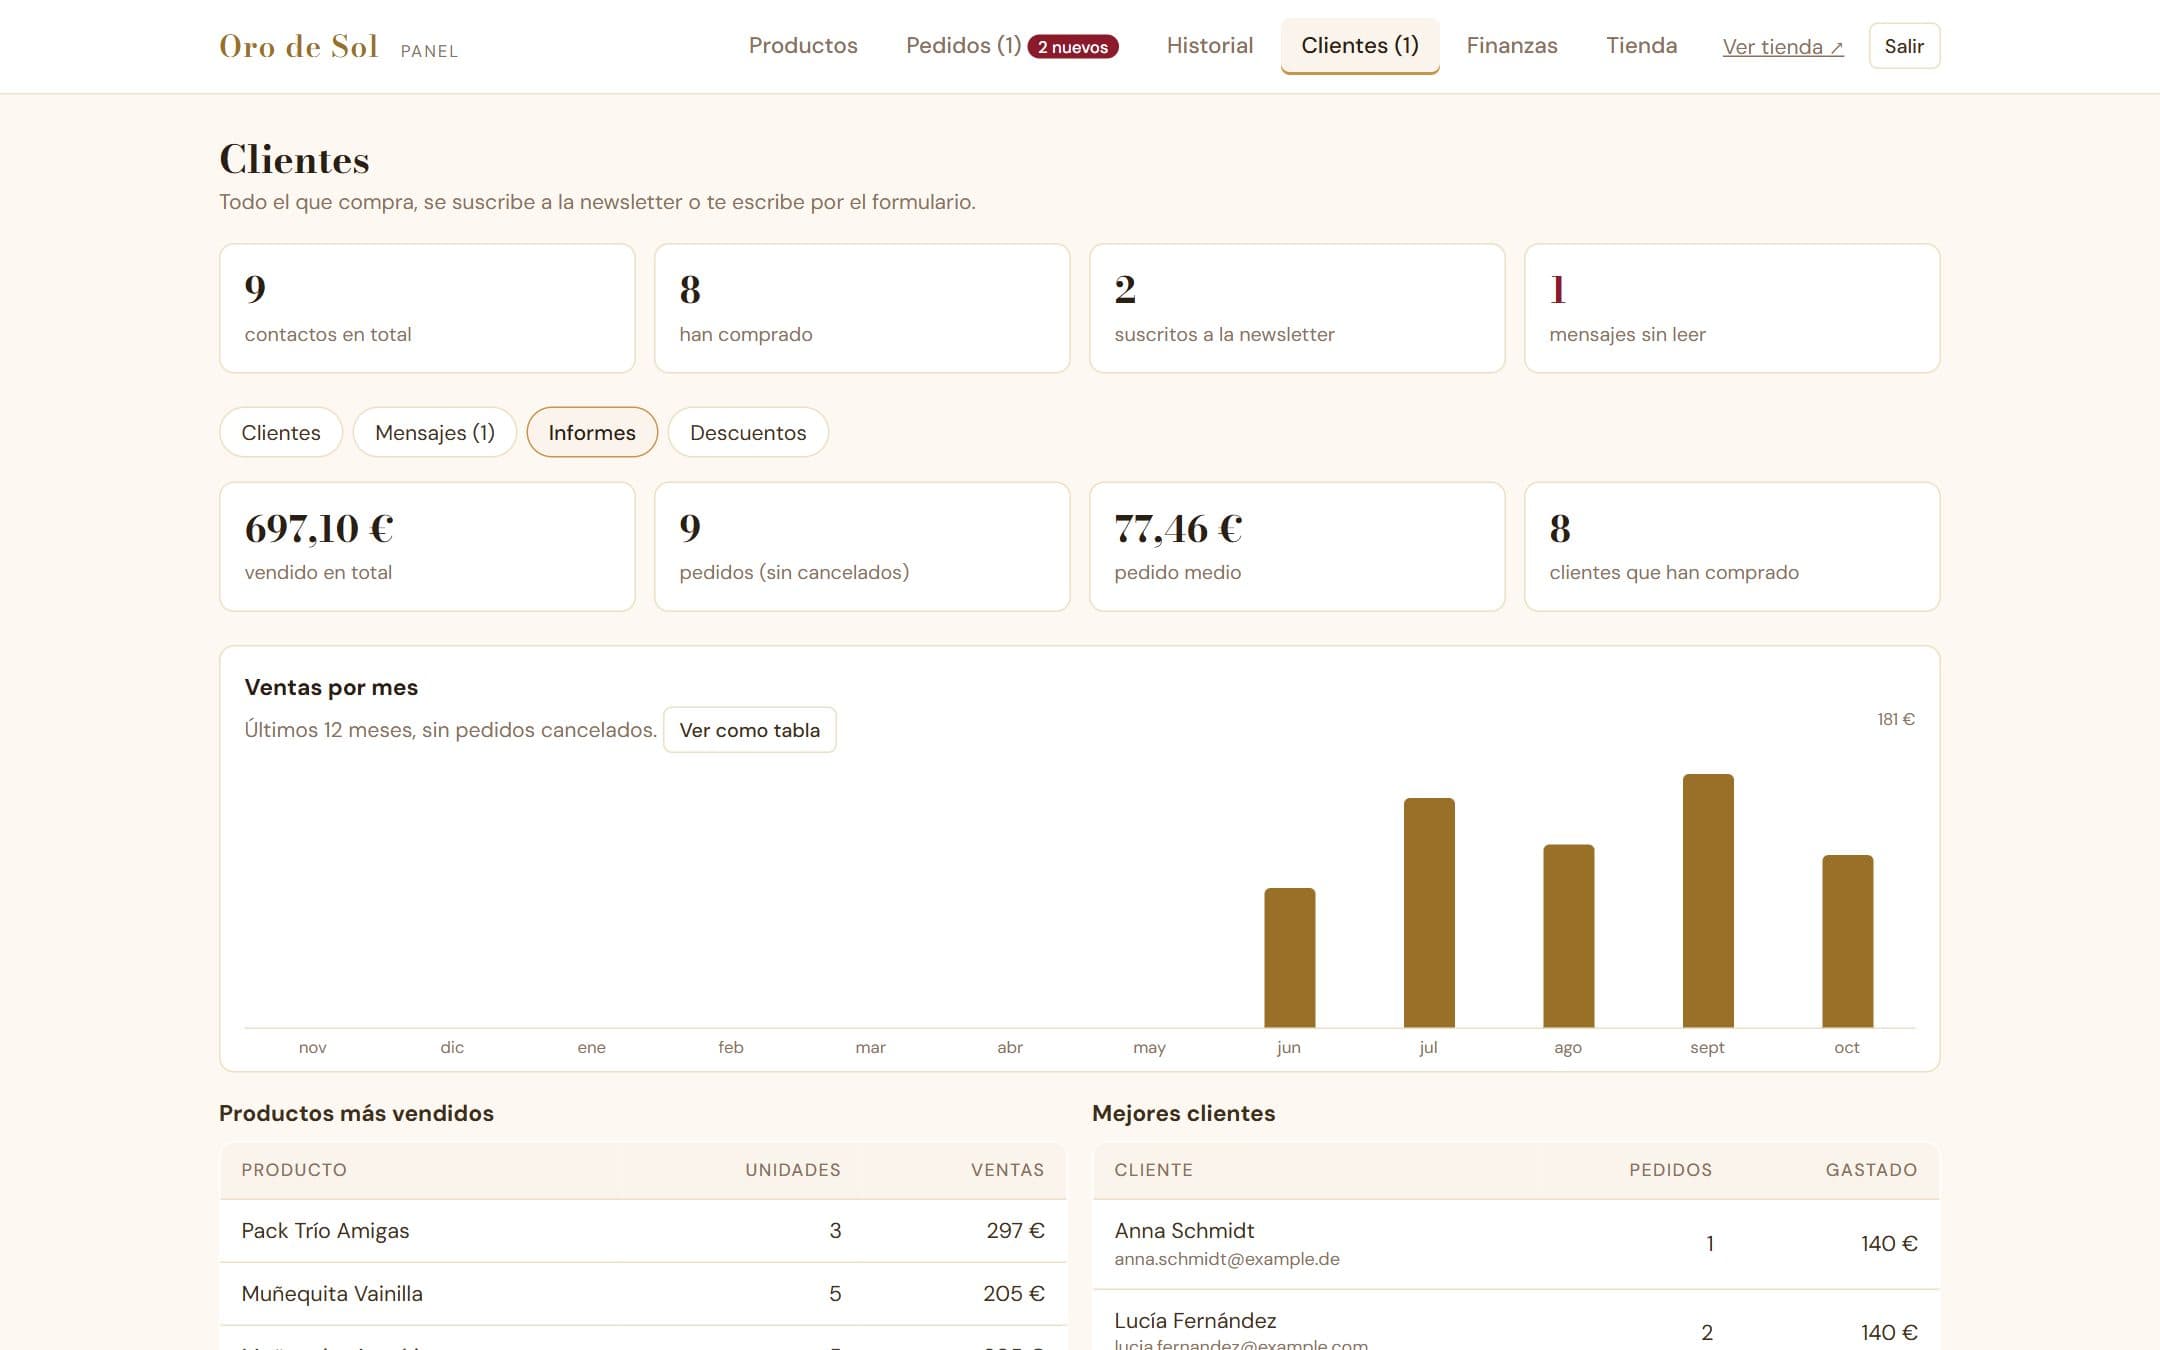
Task: Click the GASTADO column header
Action: tap(1871, 1170)
